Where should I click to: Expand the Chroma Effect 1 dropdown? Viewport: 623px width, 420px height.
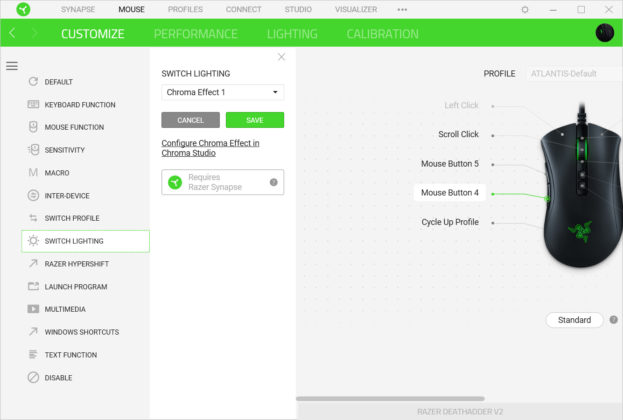point(222,92)
